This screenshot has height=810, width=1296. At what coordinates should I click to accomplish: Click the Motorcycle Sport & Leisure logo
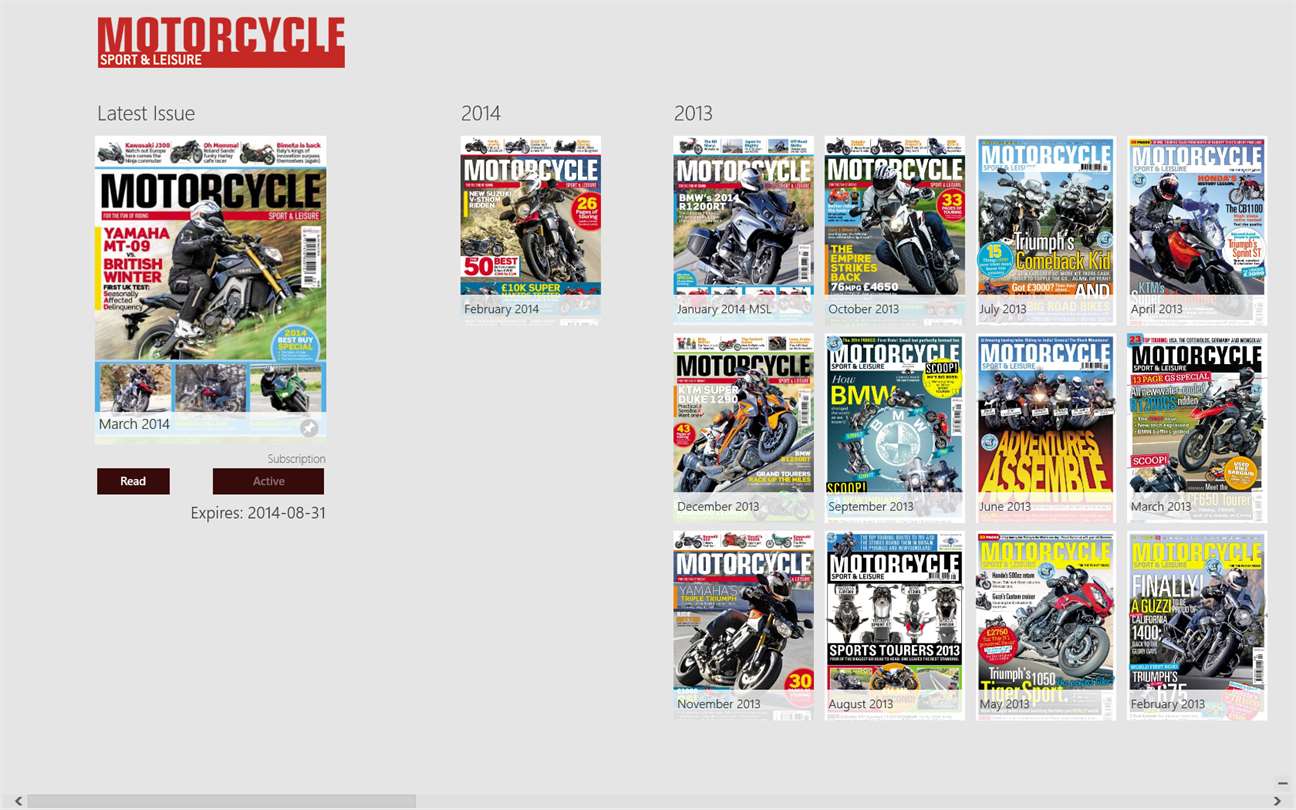(x=221, y=42)
